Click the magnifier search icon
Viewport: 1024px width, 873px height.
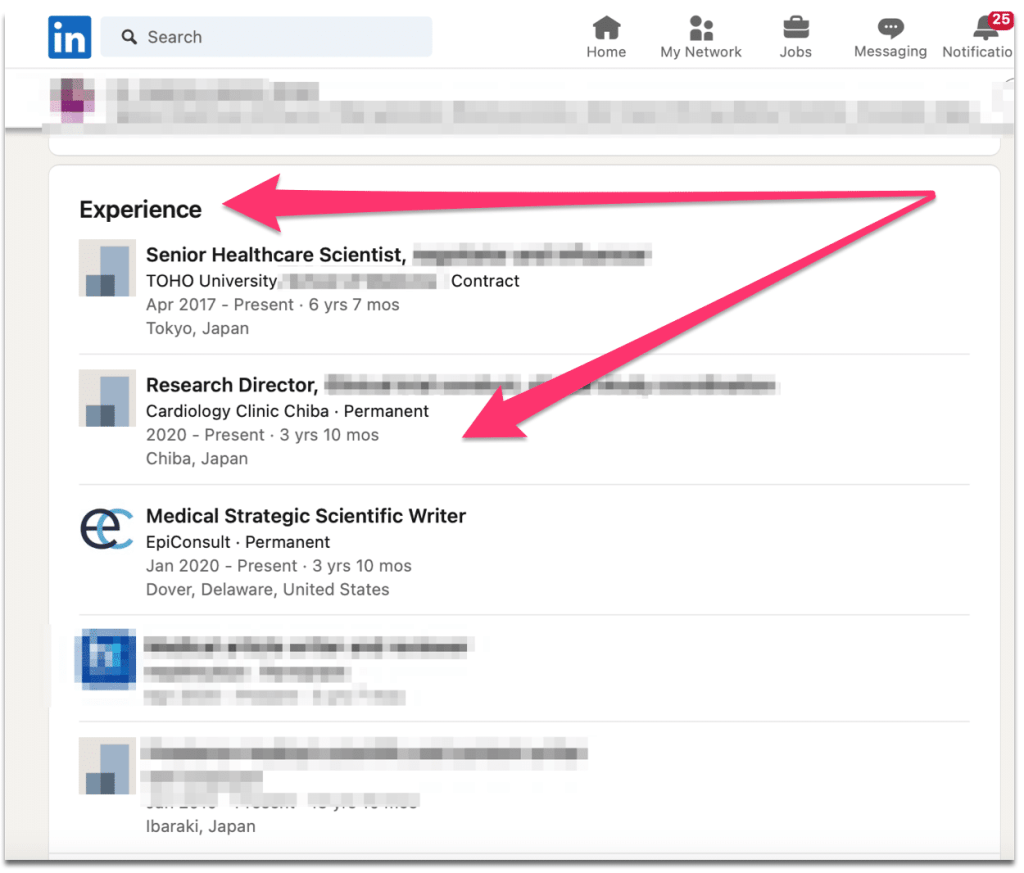(x=129, y=37)
